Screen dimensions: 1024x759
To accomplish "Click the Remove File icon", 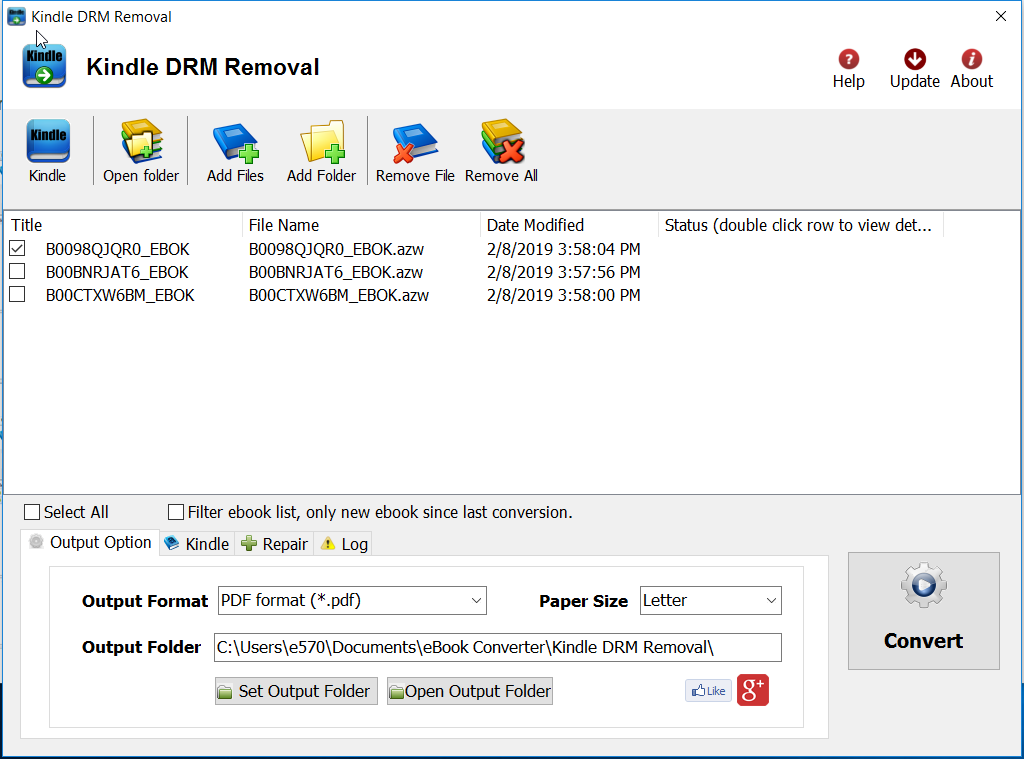I will (415, 142).
